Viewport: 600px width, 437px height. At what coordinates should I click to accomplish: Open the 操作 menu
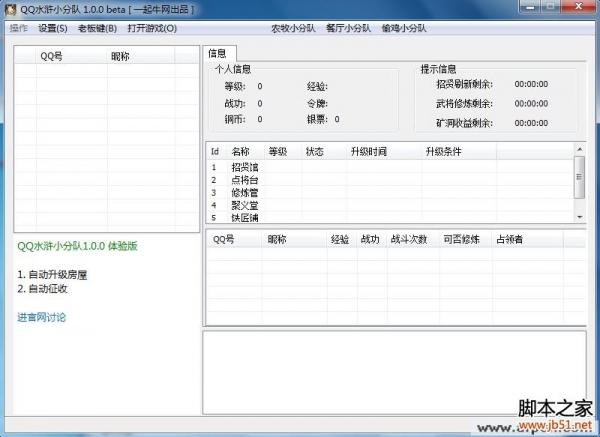[19, 28]
